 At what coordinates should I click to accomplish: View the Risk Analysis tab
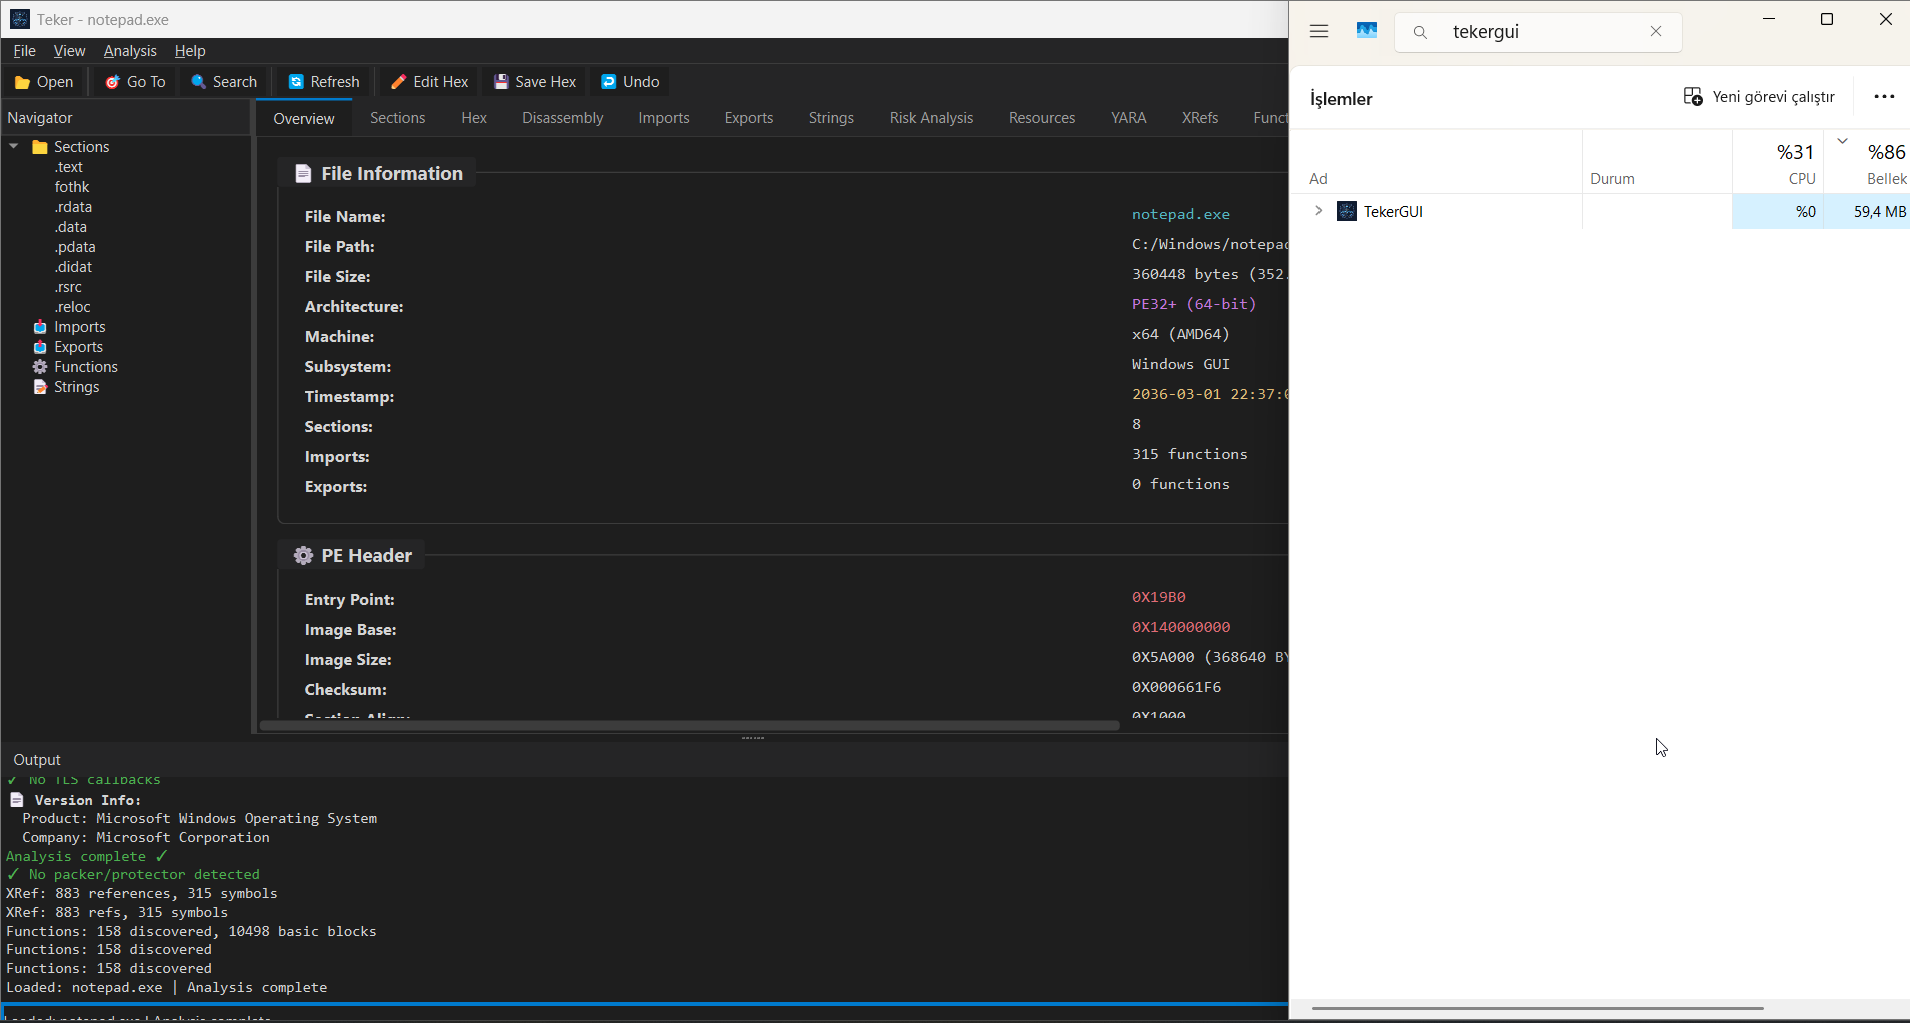(x=930, y=117)
